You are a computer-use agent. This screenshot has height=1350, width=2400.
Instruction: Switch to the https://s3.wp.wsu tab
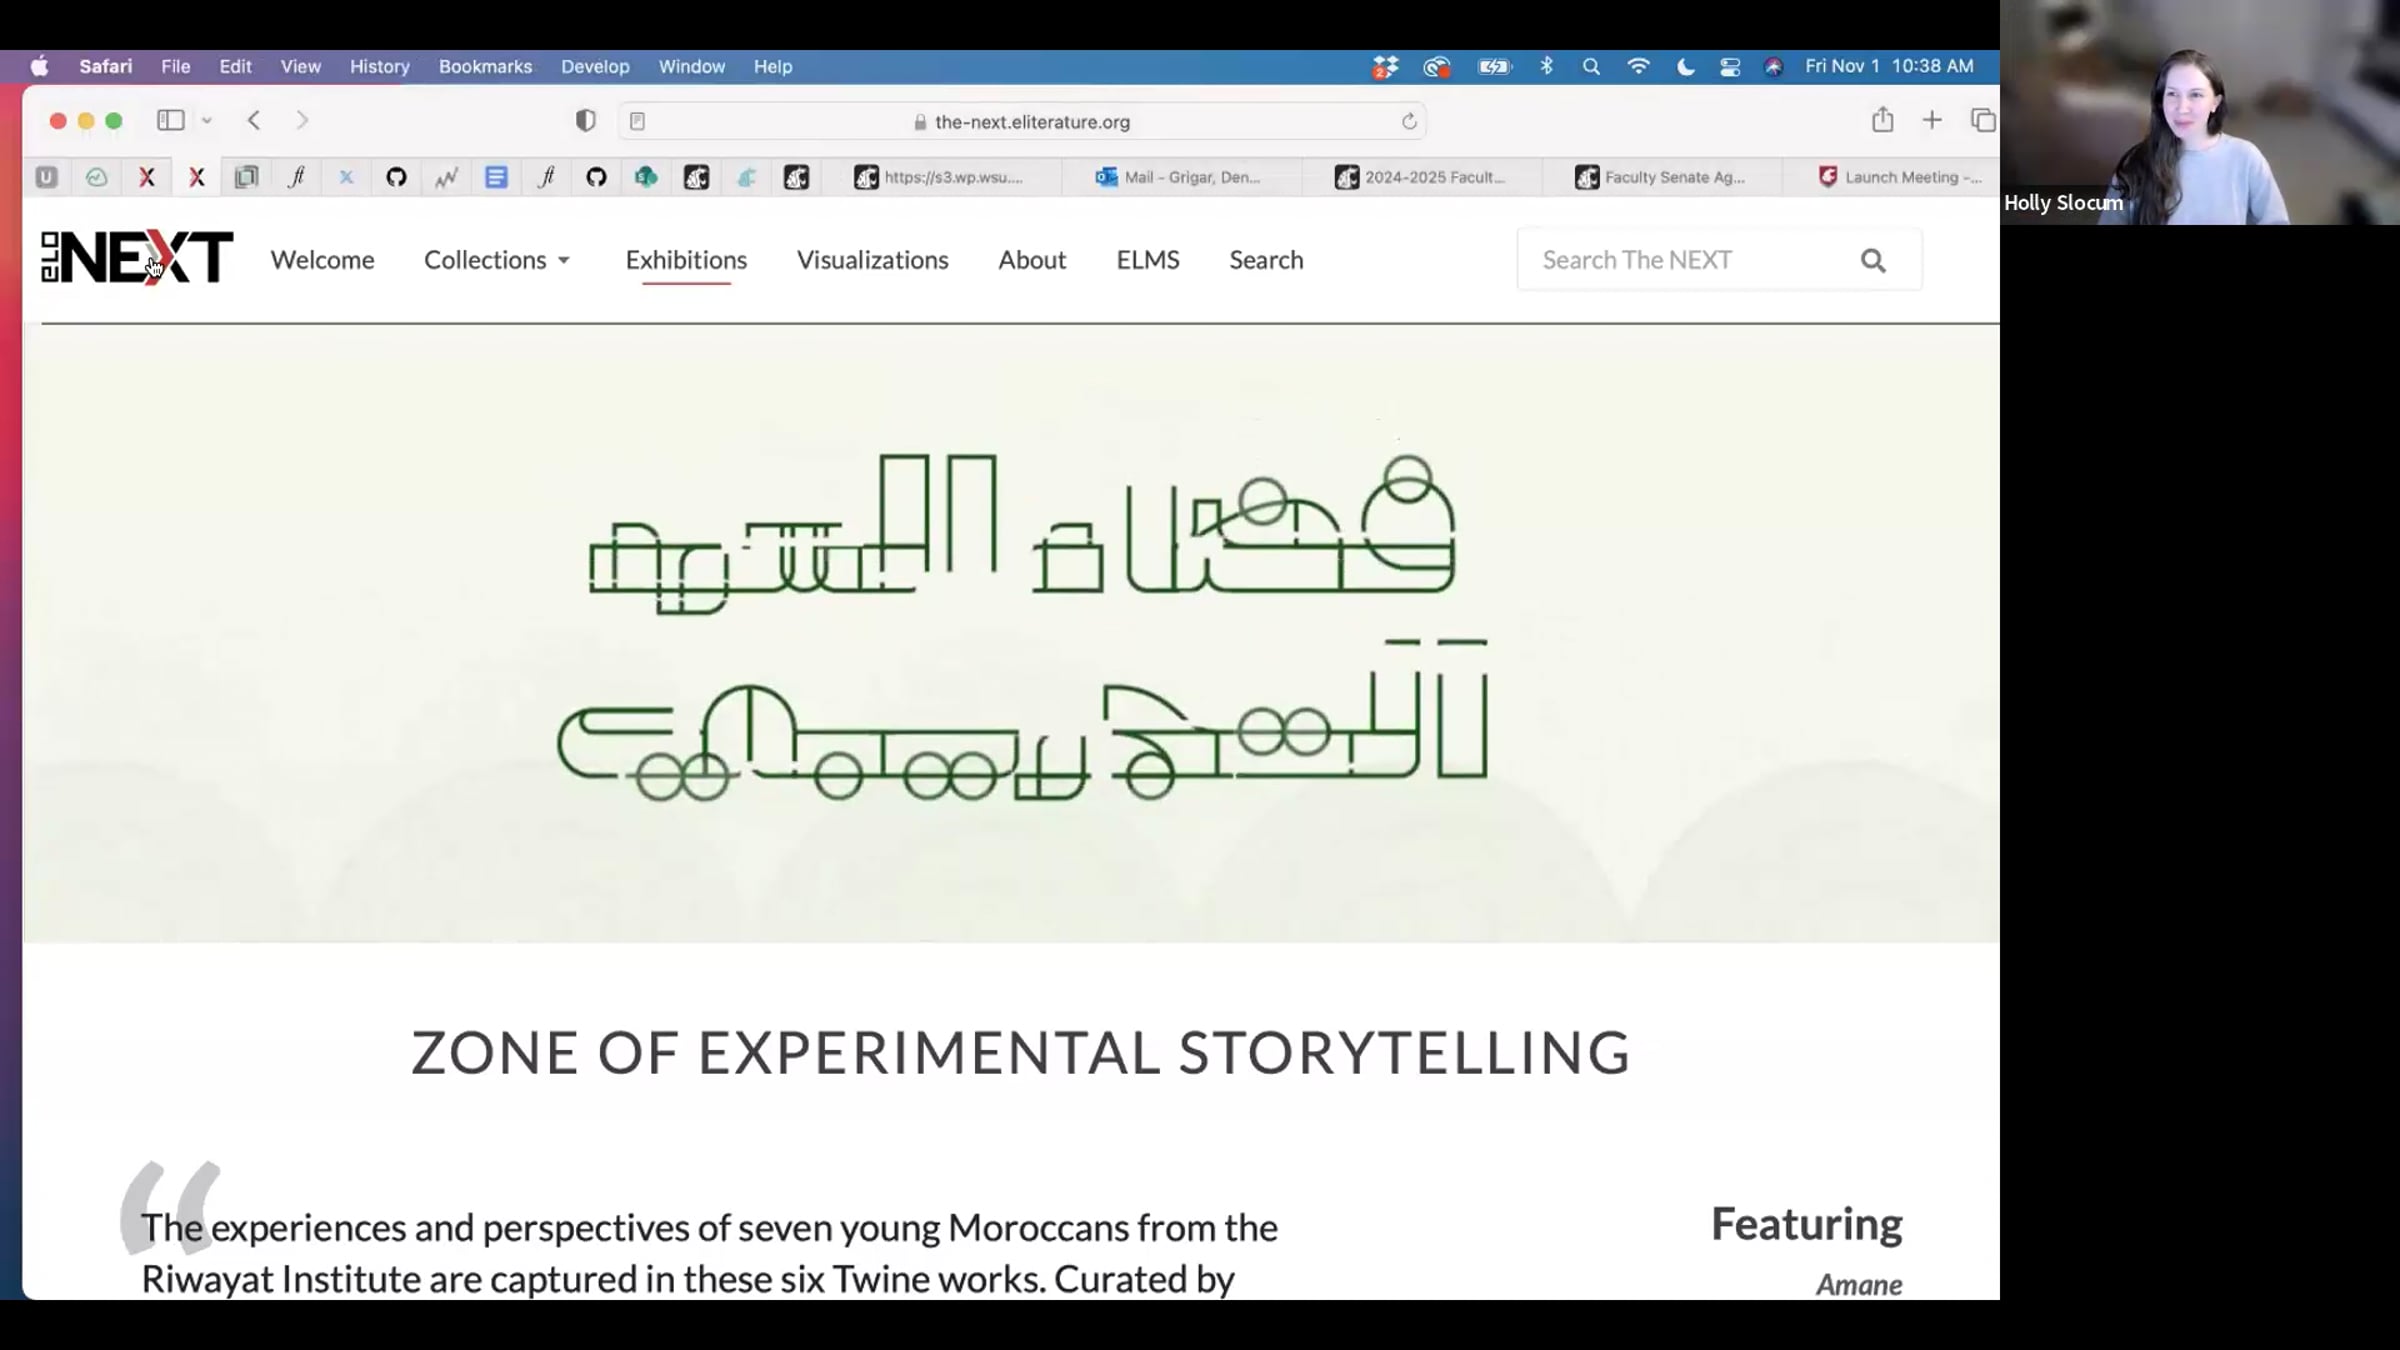[940, 177]
